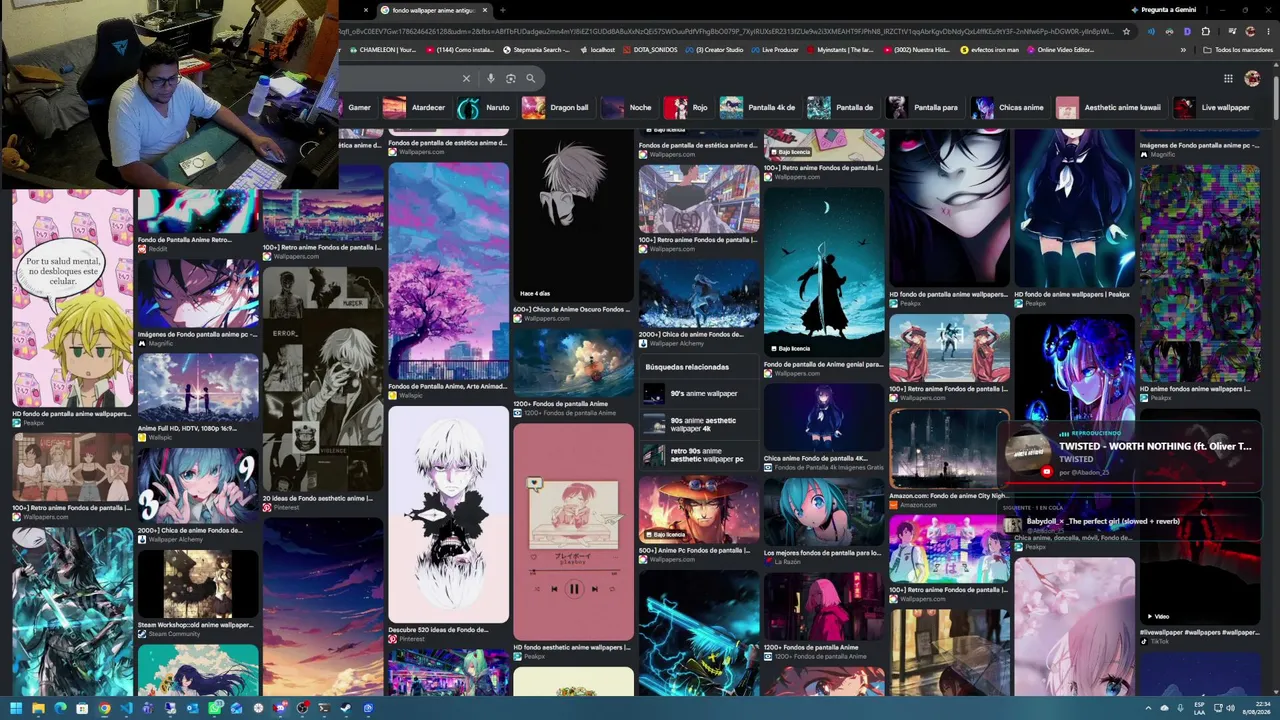Open the Live Producer bookmark

tap(775, 50)
